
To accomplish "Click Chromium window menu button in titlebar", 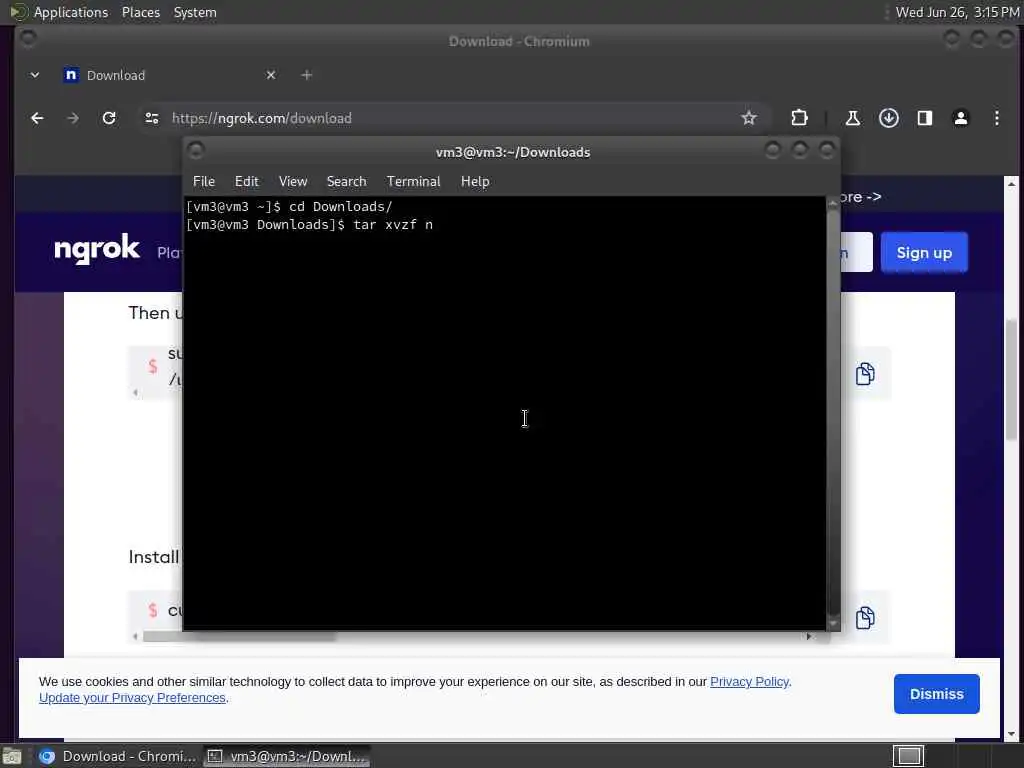I will coord(28,39).
